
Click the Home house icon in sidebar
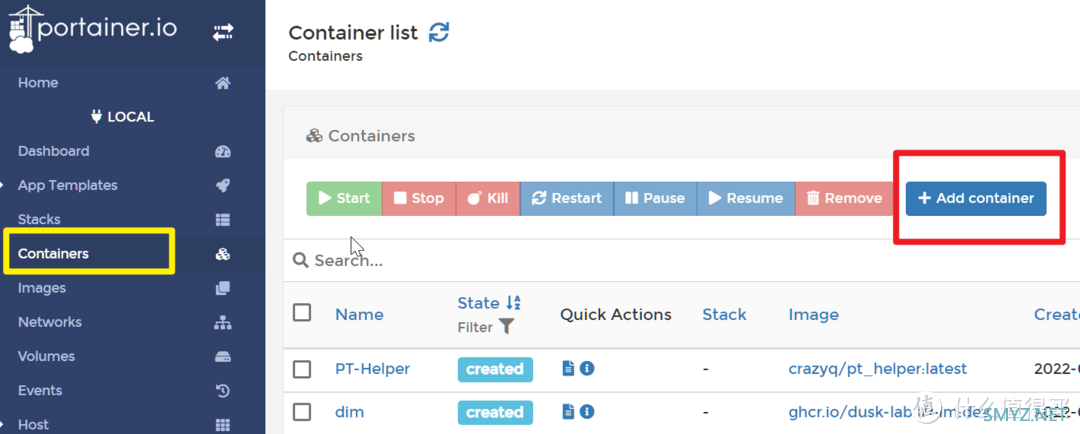pos(223,83)
